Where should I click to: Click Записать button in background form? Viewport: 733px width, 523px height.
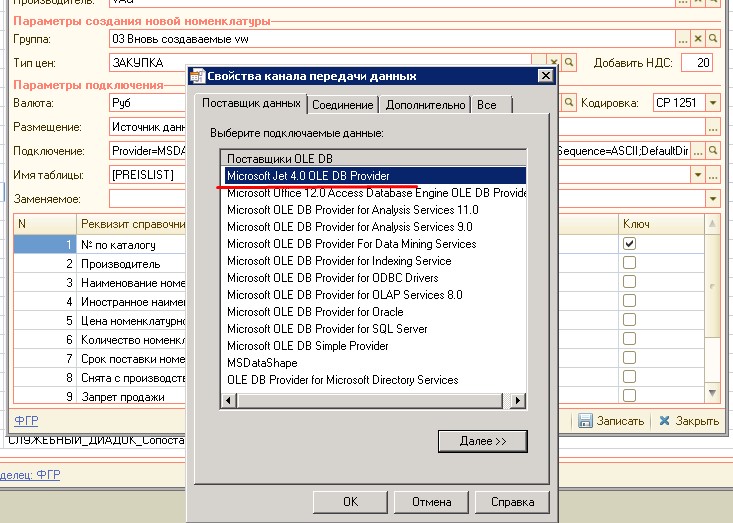point(611,421)
